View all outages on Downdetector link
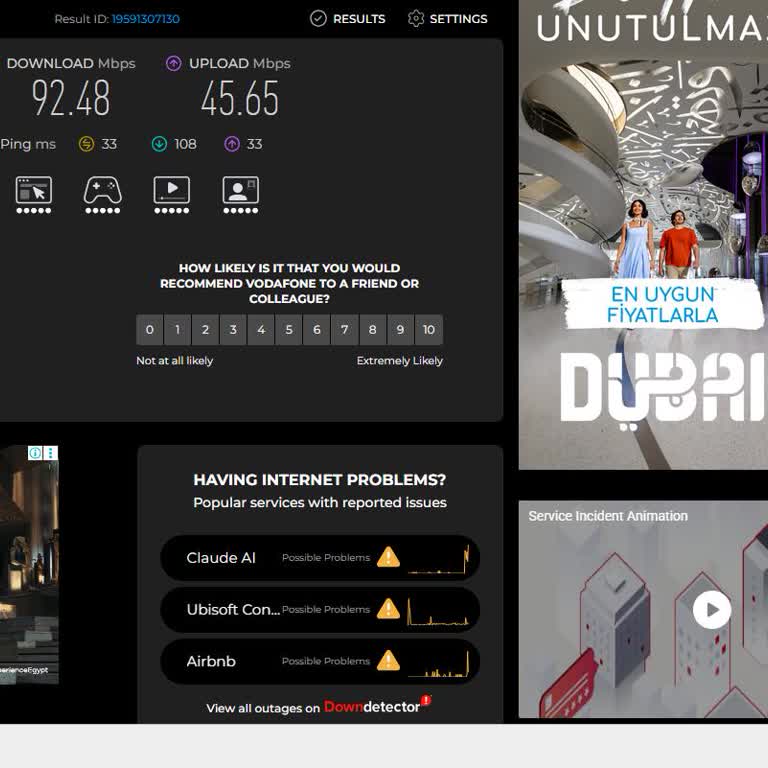 pos(318,706)
